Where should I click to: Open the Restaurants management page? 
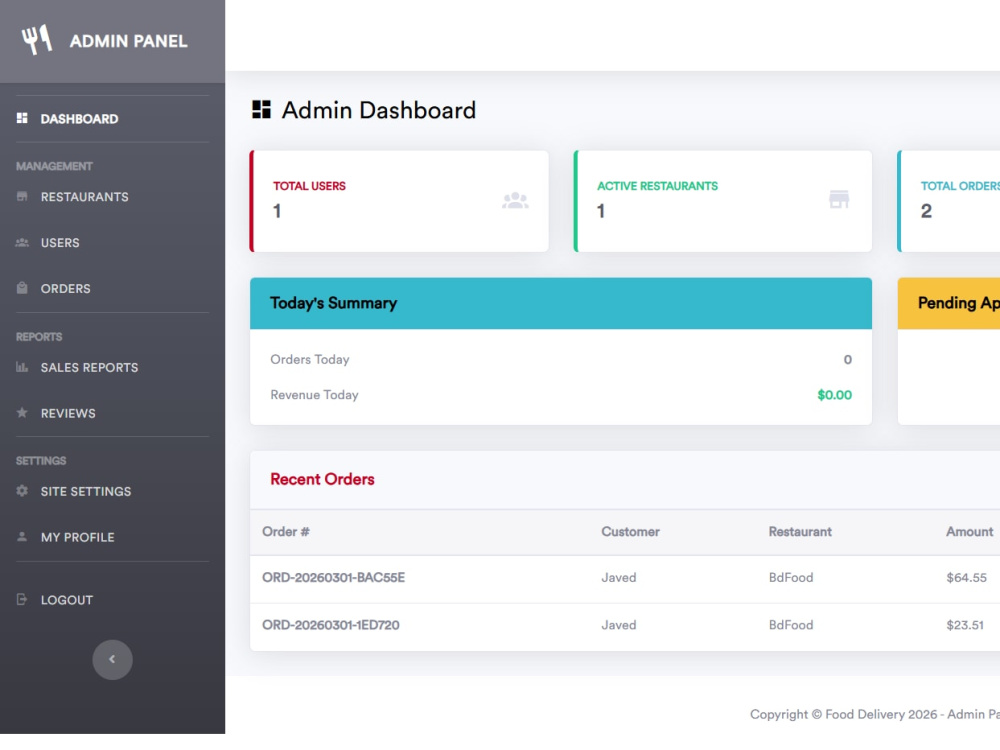click(112, 197)
